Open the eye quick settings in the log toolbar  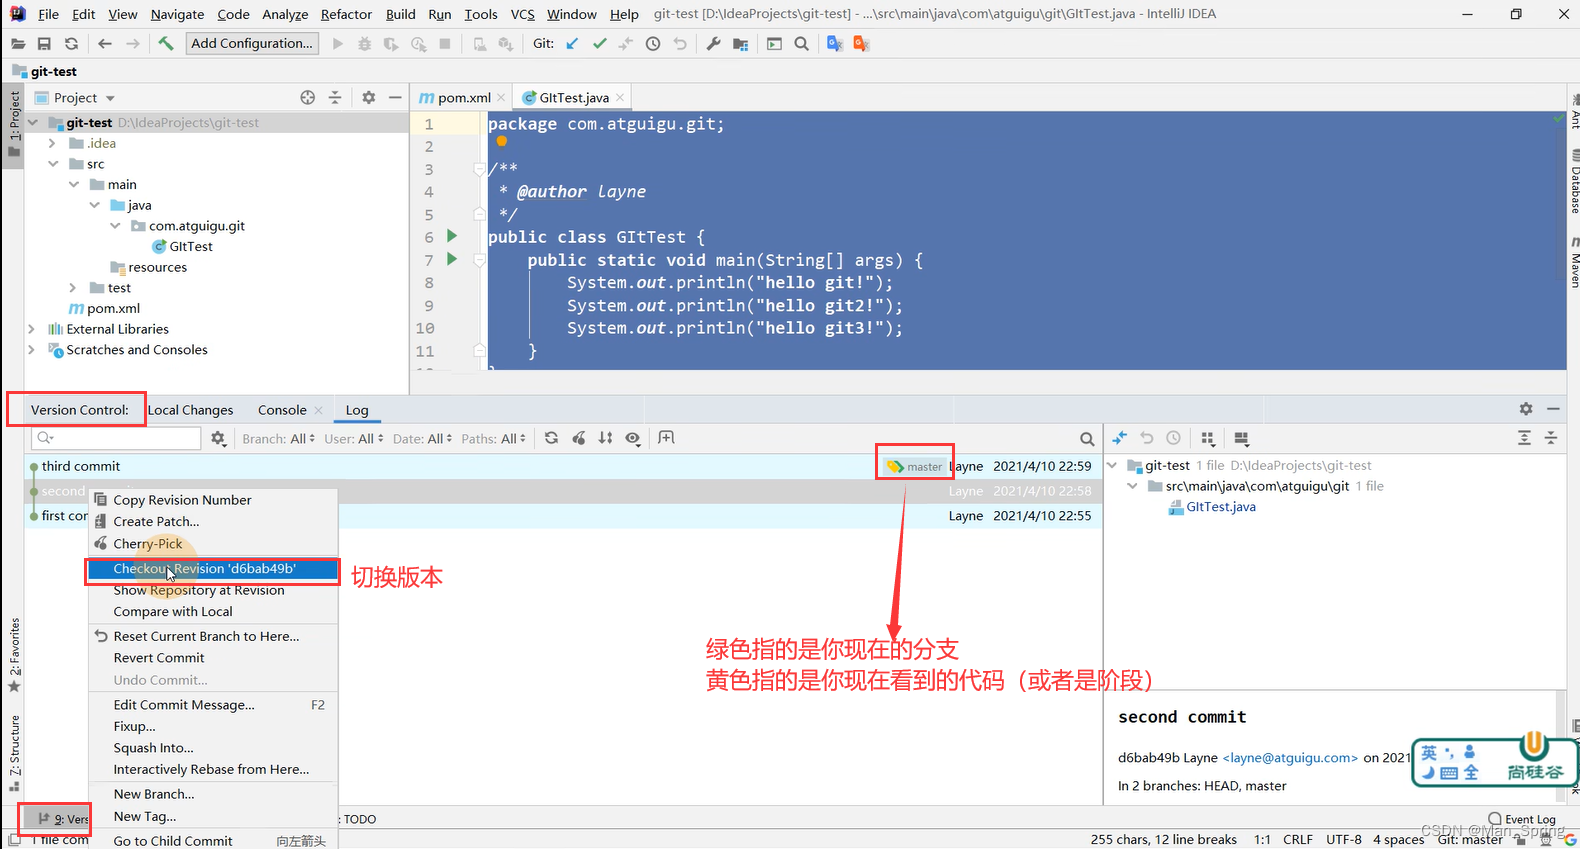633,438
